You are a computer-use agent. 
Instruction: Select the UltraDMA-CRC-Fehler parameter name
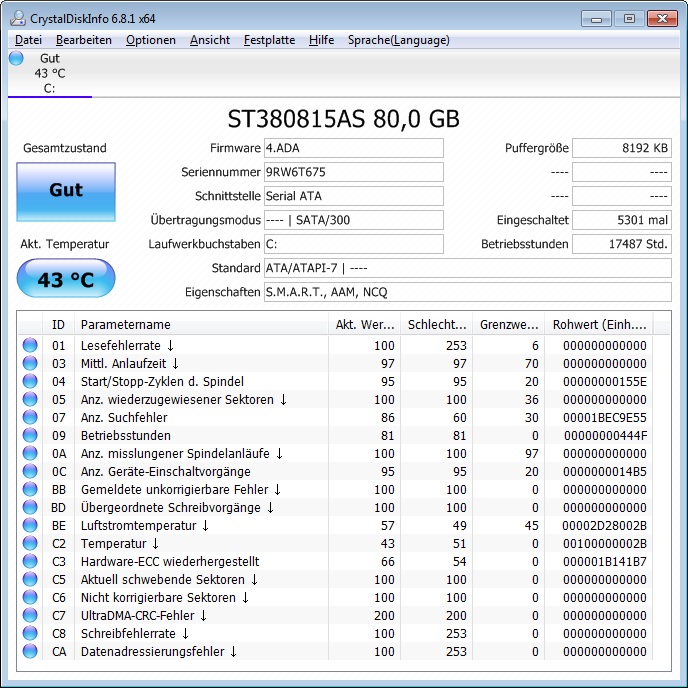[x=143, y=616]
